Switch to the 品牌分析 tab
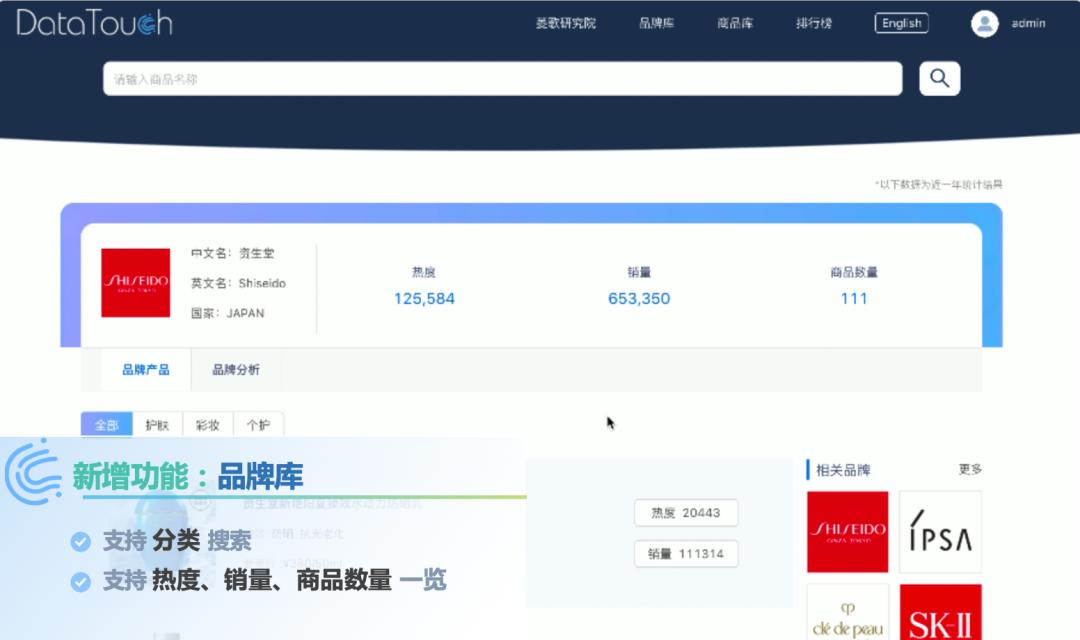The width and height of the screenshot is (1080, 640). coord(235,369)
